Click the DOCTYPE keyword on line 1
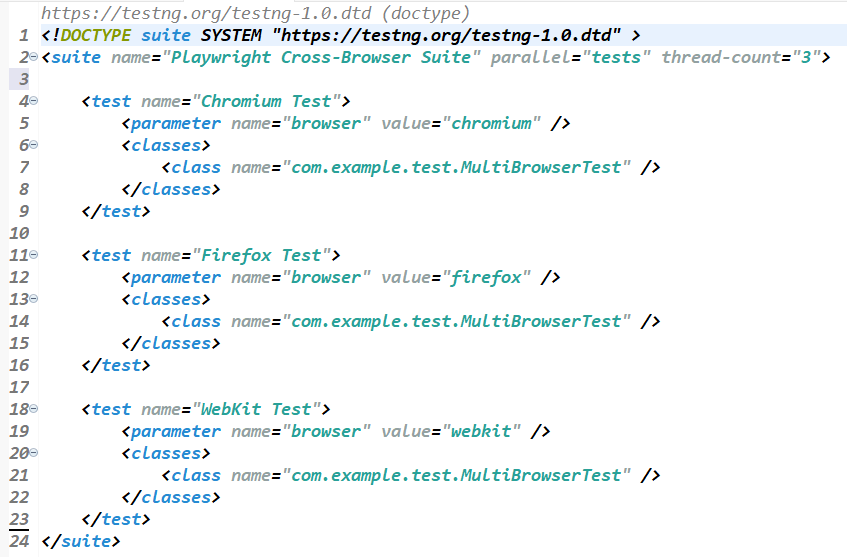This screenshot has width=847, height=557. point(96,35)
